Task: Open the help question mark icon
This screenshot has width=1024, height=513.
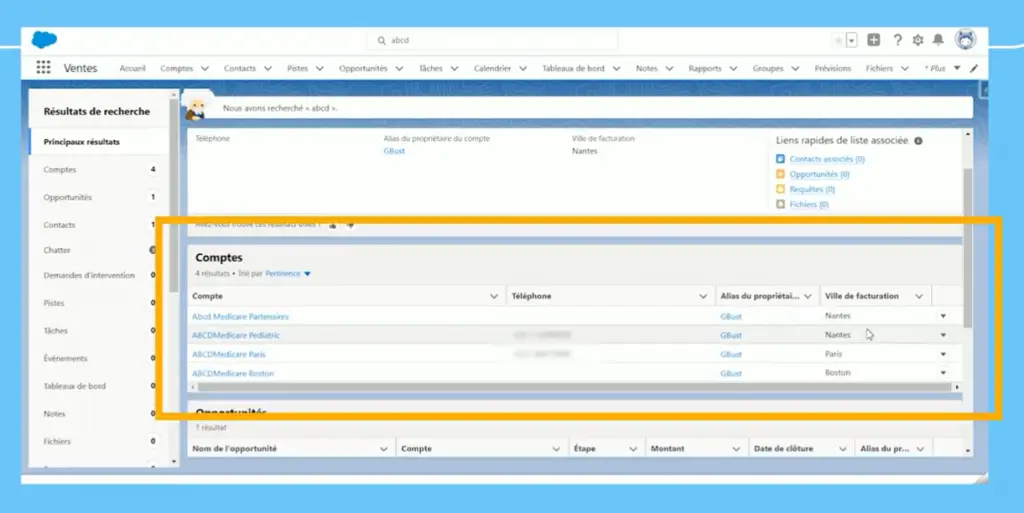Action: coord(897,40)
